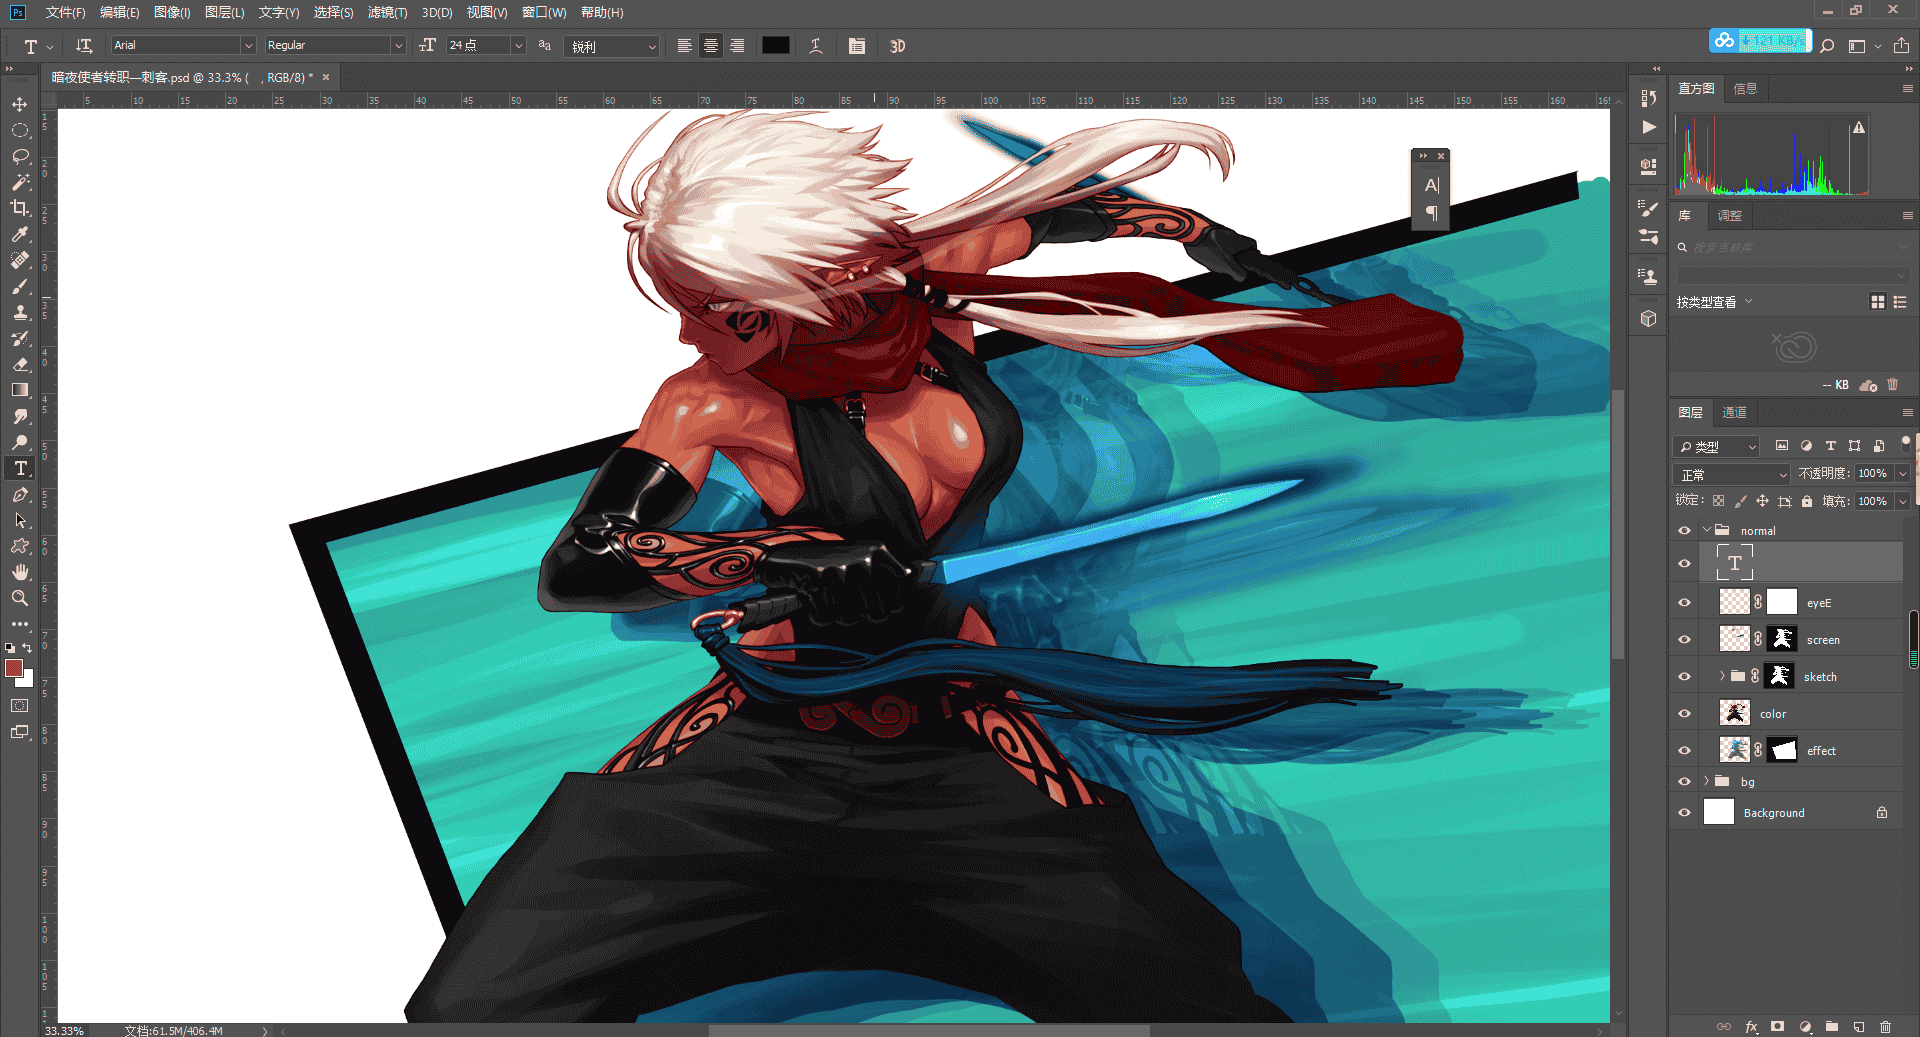
Task: Hide the eyeE layer
Action: (1684, 603)
